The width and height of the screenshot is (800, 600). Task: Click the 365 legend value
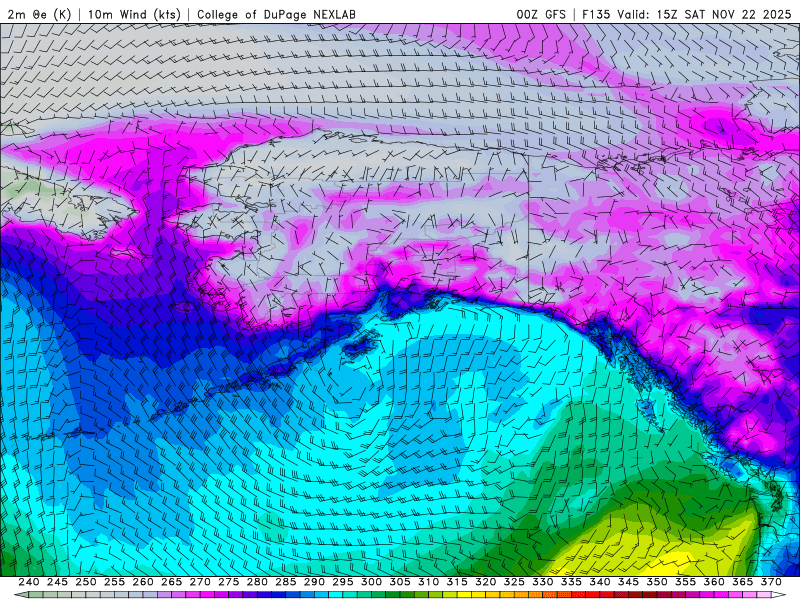click(743, 582)
